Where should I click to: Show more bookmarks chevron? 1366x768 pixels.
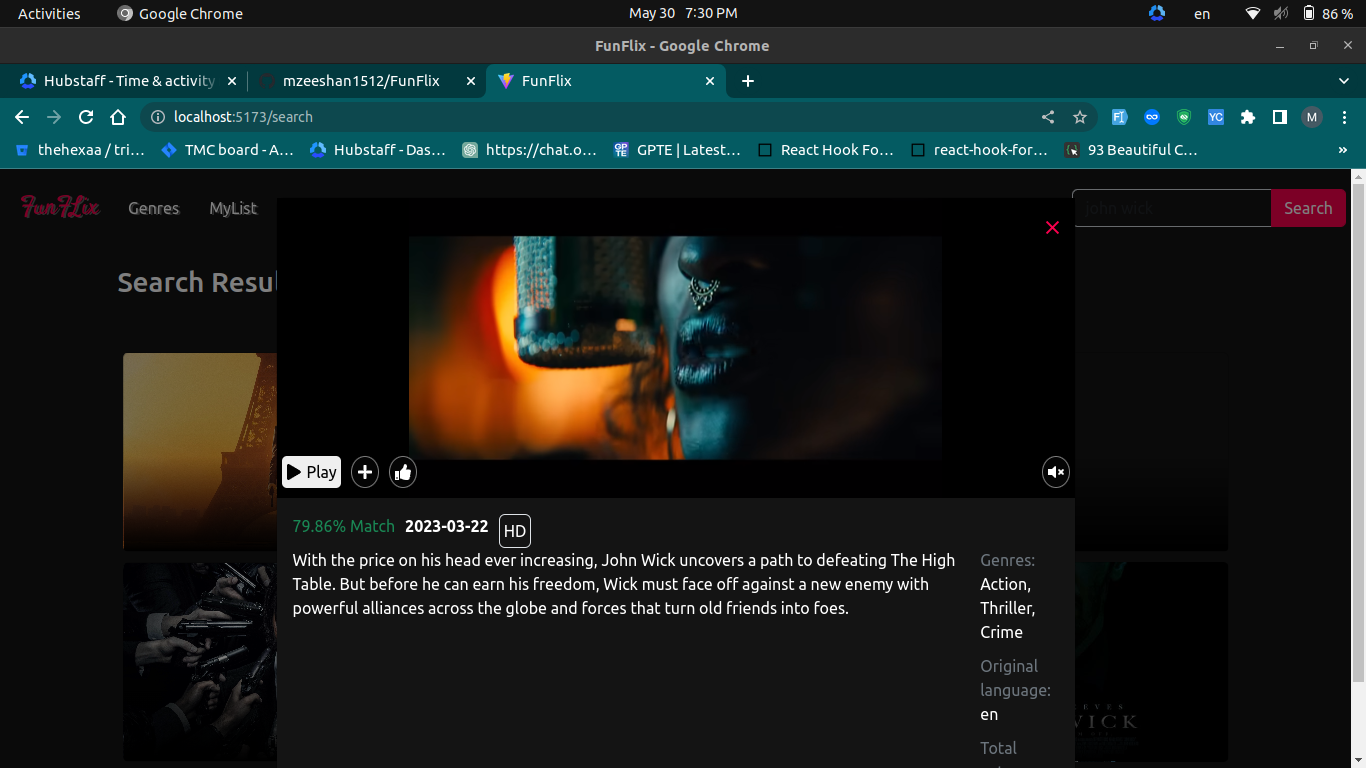[x=1342, y=150]
